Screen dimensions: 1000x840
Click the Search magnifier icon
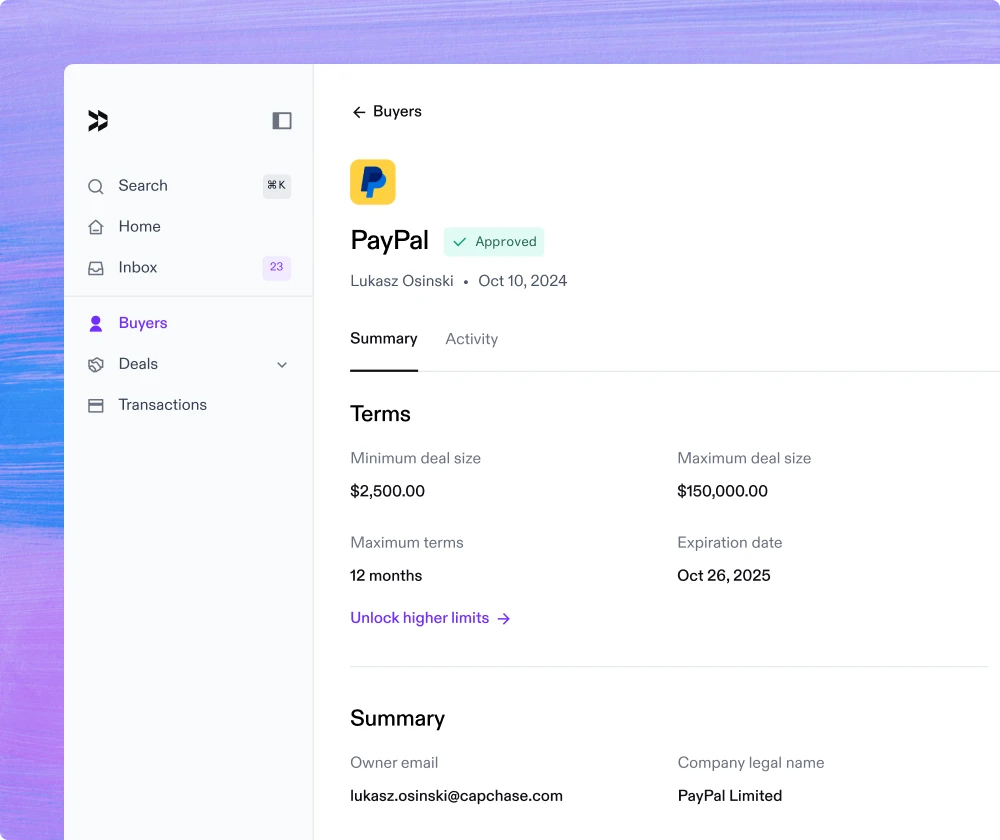(x=96, y=186)
